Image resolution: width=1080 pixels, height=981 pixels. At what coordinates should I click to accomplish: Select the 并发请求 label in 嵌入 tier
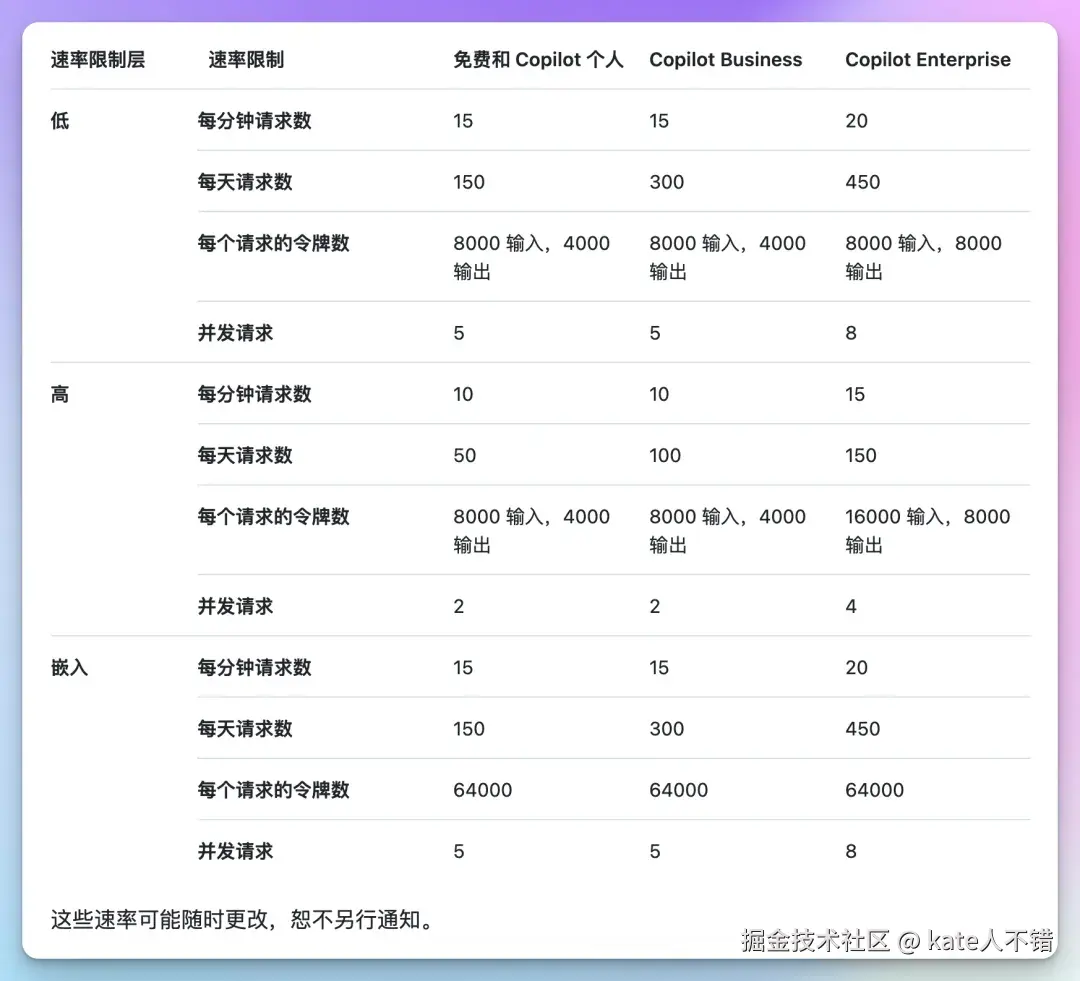point(235,851)
